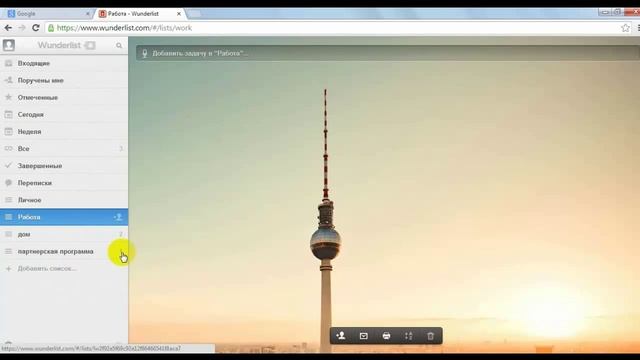Click the green padlock security icon
Image resolution: width=640 pixels, height=360 pixels.
[x=51, y=28]
